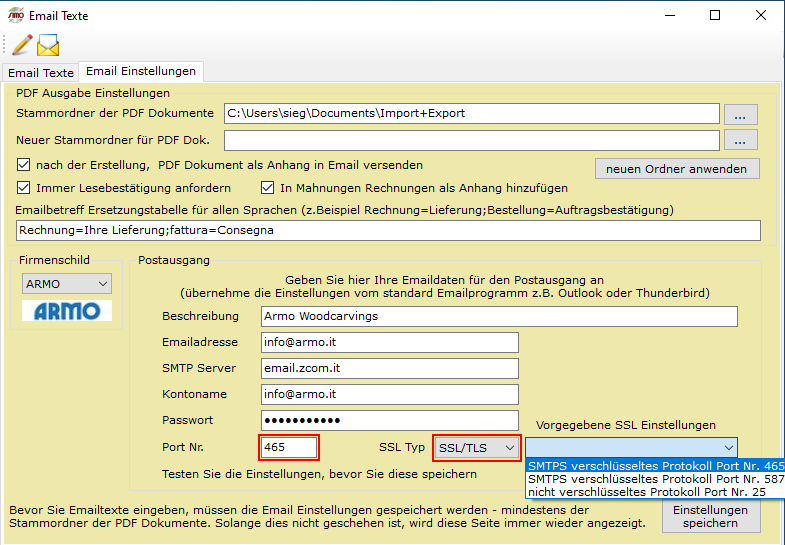
Task: Toggle sending PDF document as email attachment
Action: coord(25,165)
